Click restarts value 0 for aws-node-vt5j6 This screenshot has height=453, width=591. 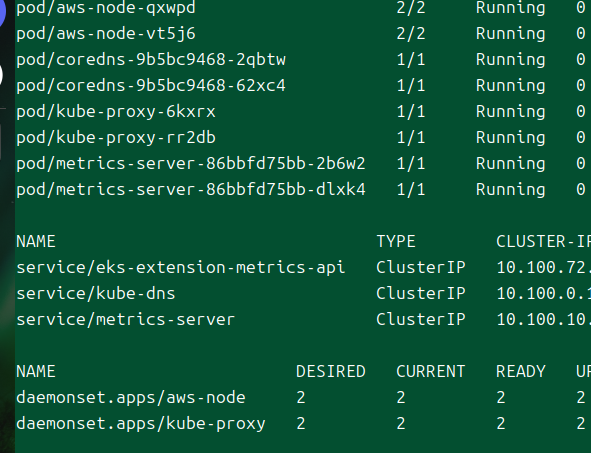pos(581,34)
